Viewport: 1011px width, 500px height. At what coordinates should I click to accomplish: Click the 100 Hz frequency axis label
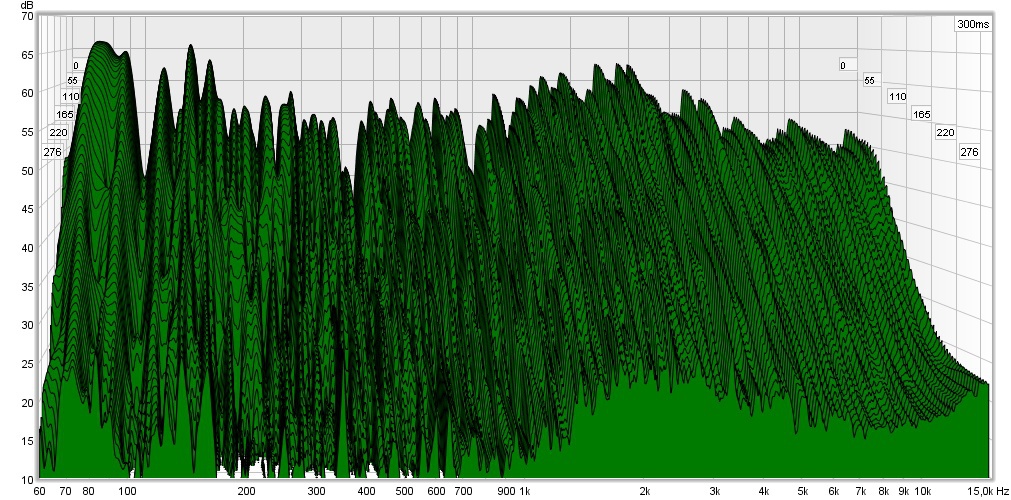click(127, 491)
